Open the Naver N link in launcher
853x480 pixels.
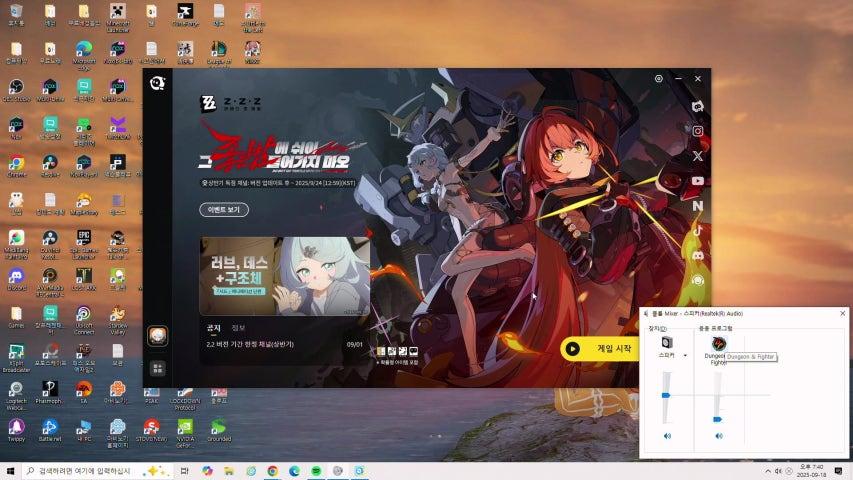point(698,206)
